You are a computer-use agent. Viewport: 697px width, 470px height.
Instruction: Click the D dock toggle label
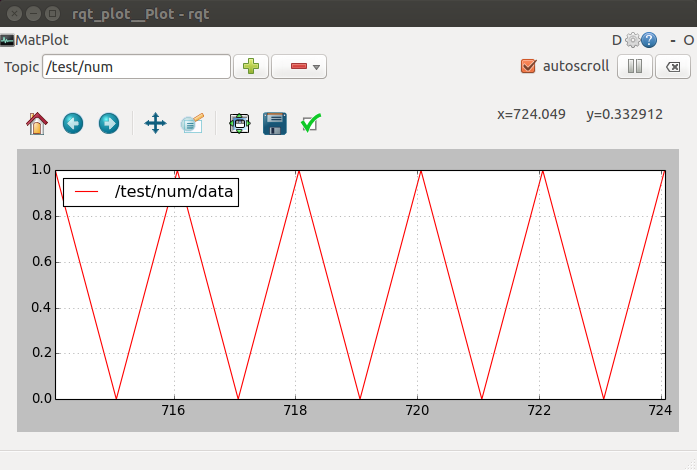point(617,40)
